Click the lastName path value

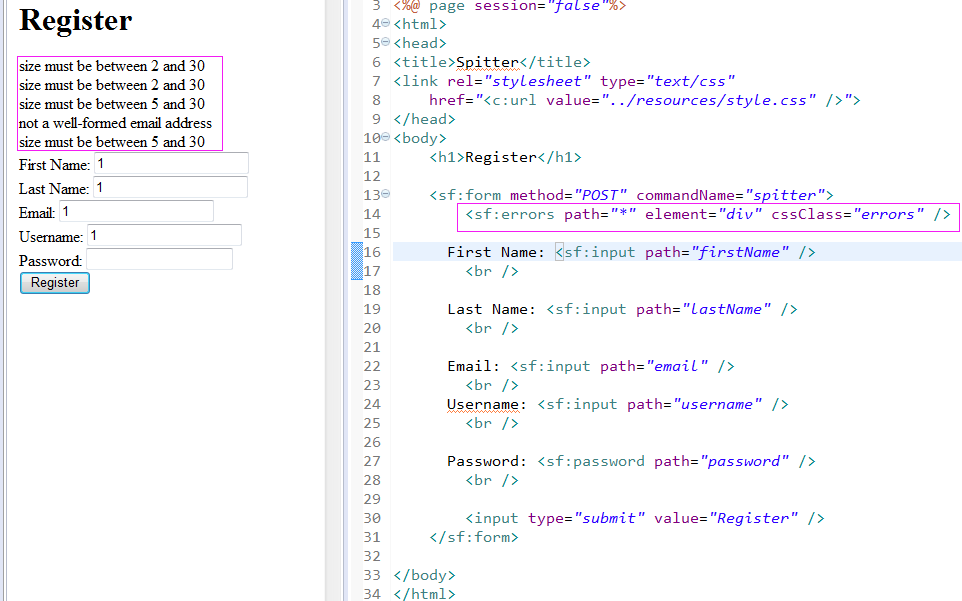coord(726,309)
